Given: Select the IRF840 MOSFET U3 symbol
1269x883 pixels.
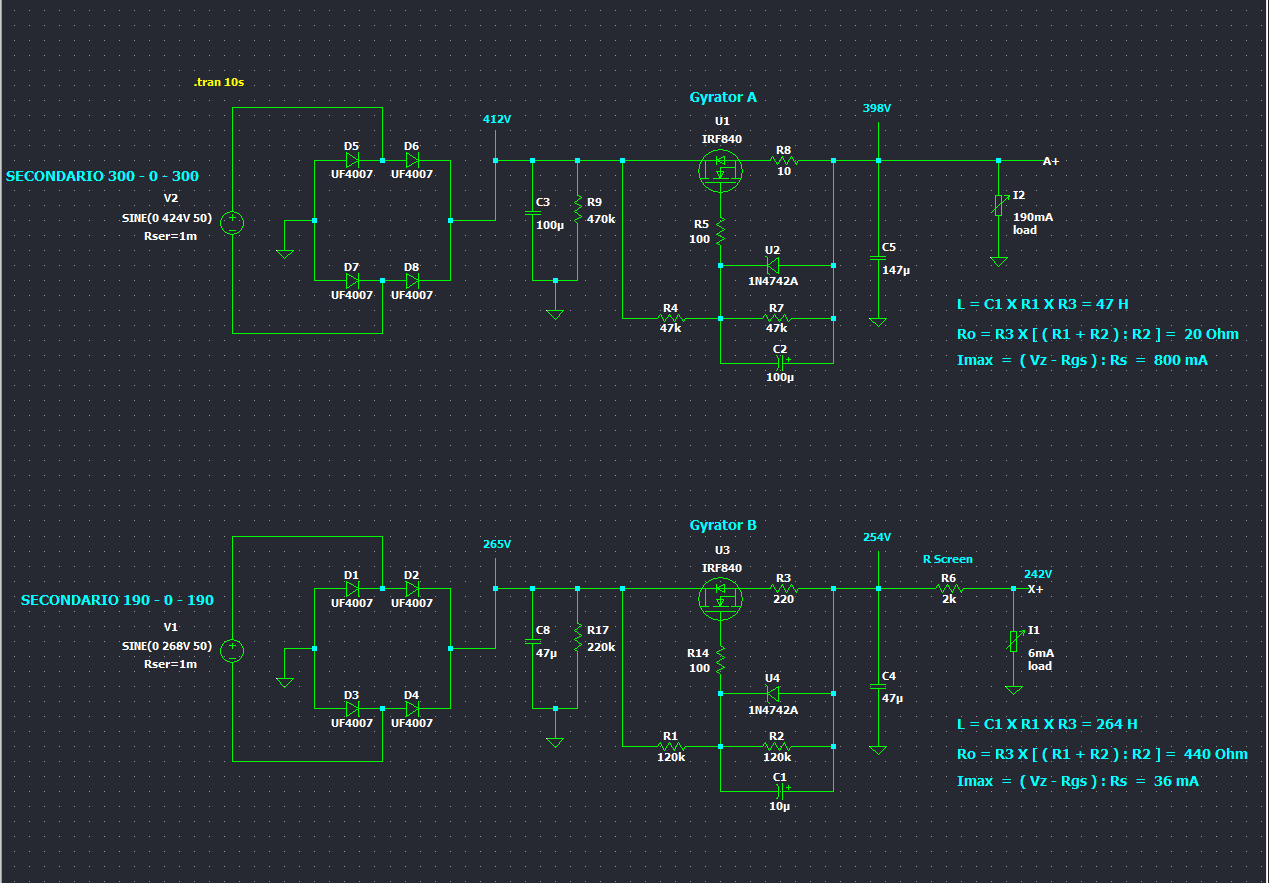Looking at the screenshot, I should pyautogui.click(x=721, y=599).
